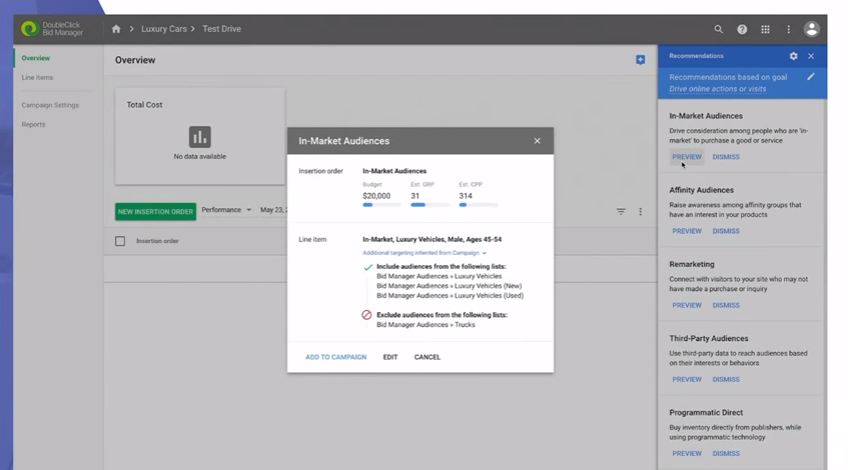The image size is (848, 470).
Task: Edit recommendations goal pencil icon
Action: pos(811,77)
